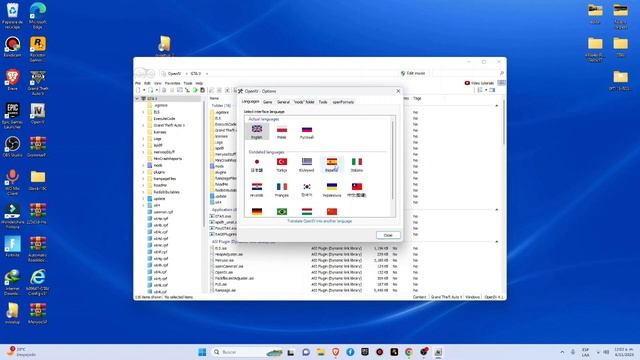Collapse the Folders group in file list
The width and height of the screenshot is (640, 360).
point(497,106)
